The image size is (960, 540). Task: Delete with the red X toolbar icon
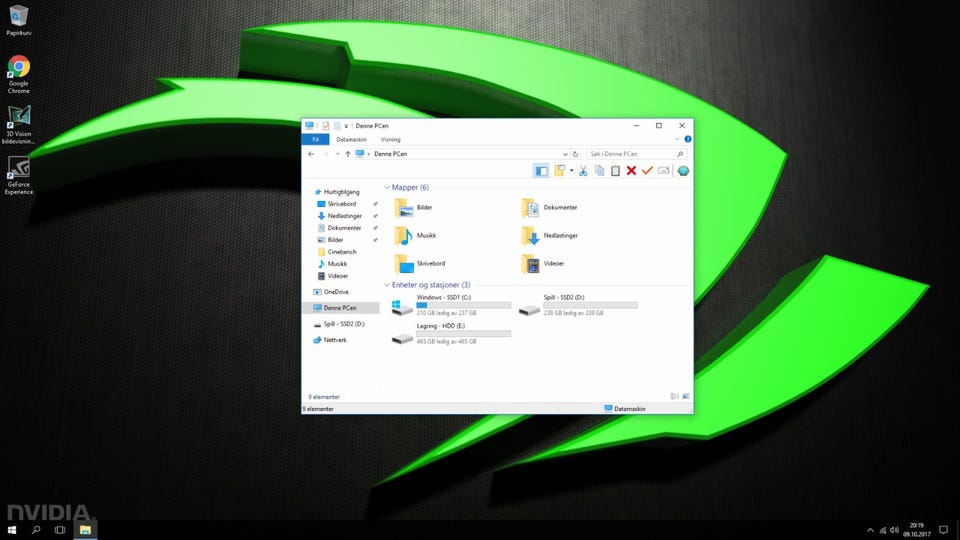click(631, 171)
